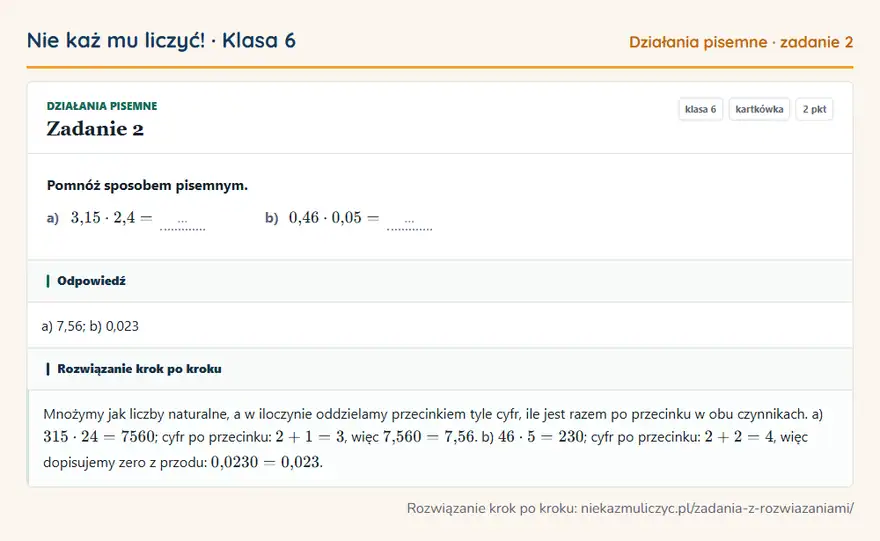Click the calculation '315 · 24 = 7560' in the solution
Viewport: 880px width, 541px height.
[x=99, y=437]
